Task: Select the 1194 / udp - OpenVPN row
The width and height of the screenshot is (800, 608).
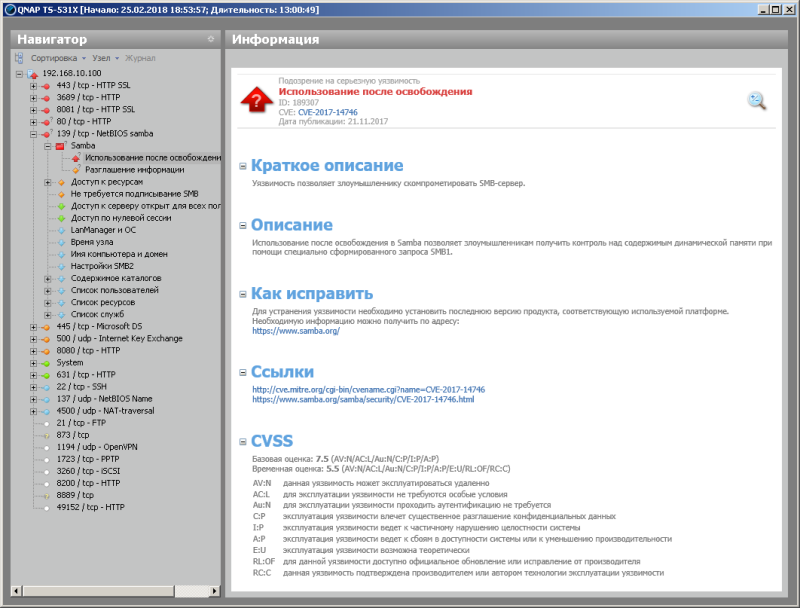Action: (x=97, y=447)
